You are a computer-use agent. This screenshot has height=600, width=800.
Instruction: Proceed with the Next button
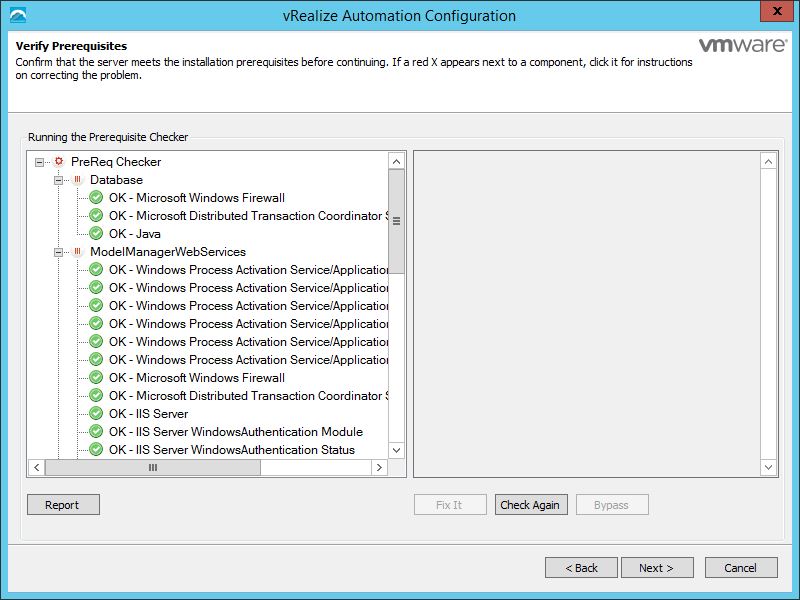[655, 567]
